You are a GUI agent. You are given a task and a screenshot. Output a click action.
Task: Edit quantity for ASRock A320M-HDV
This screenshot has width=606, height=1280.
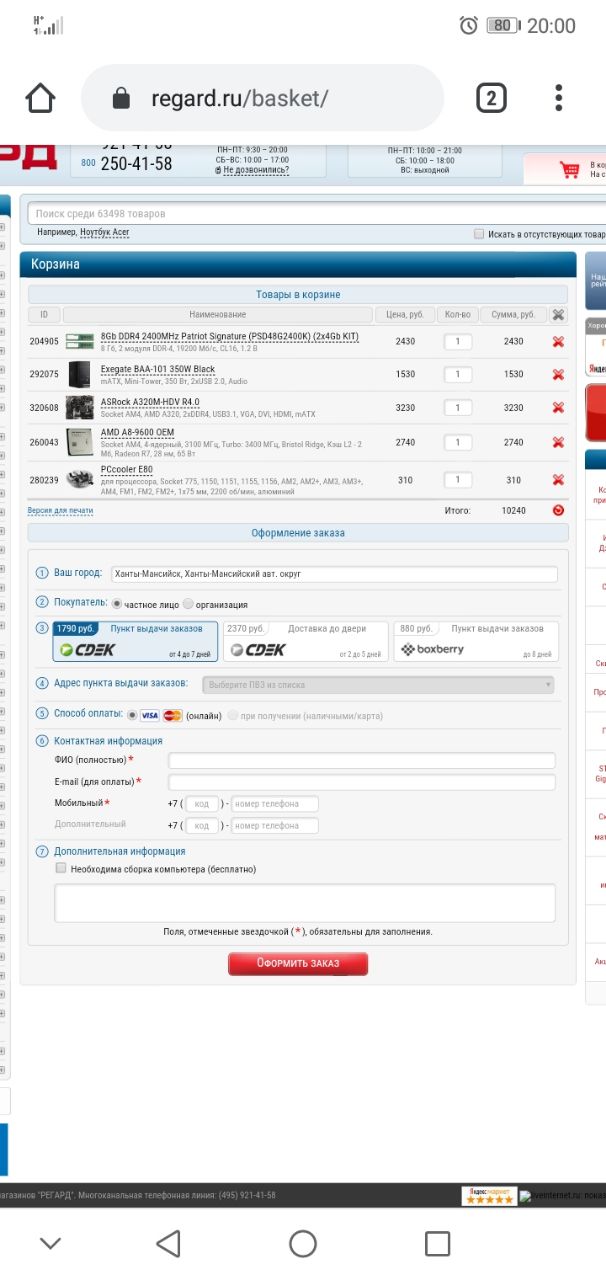pos(458,408)
